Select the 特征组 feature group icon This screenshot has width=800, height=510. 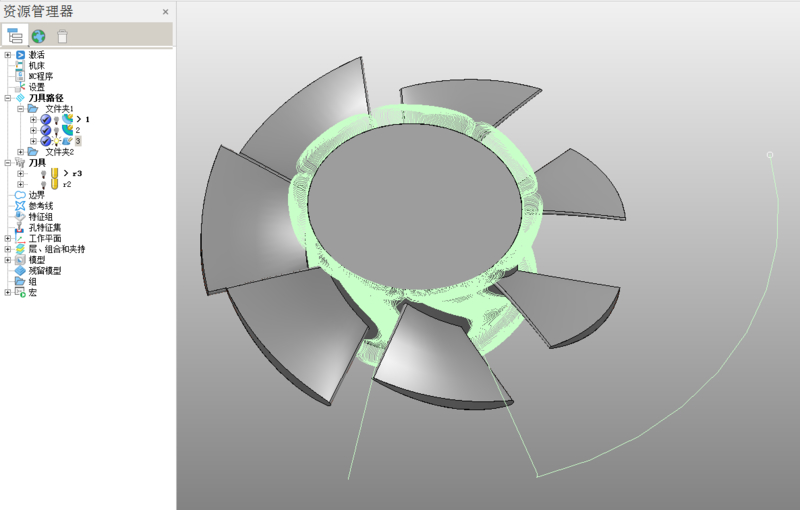pos(20,216)
